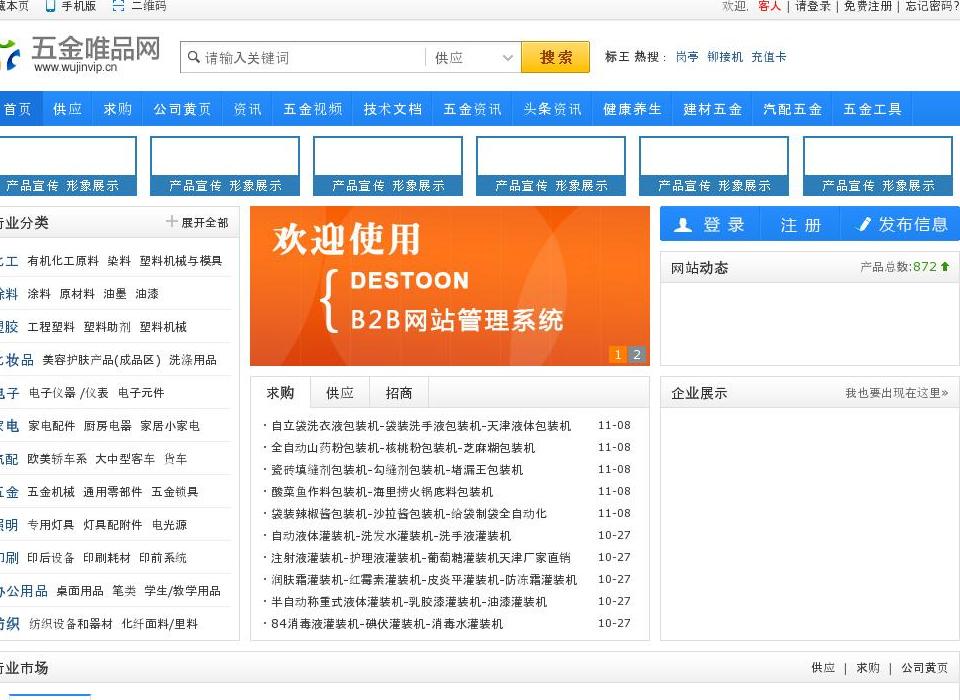
Task: Click 供应 link in 行业市场 bar
Action: point(823,668)
